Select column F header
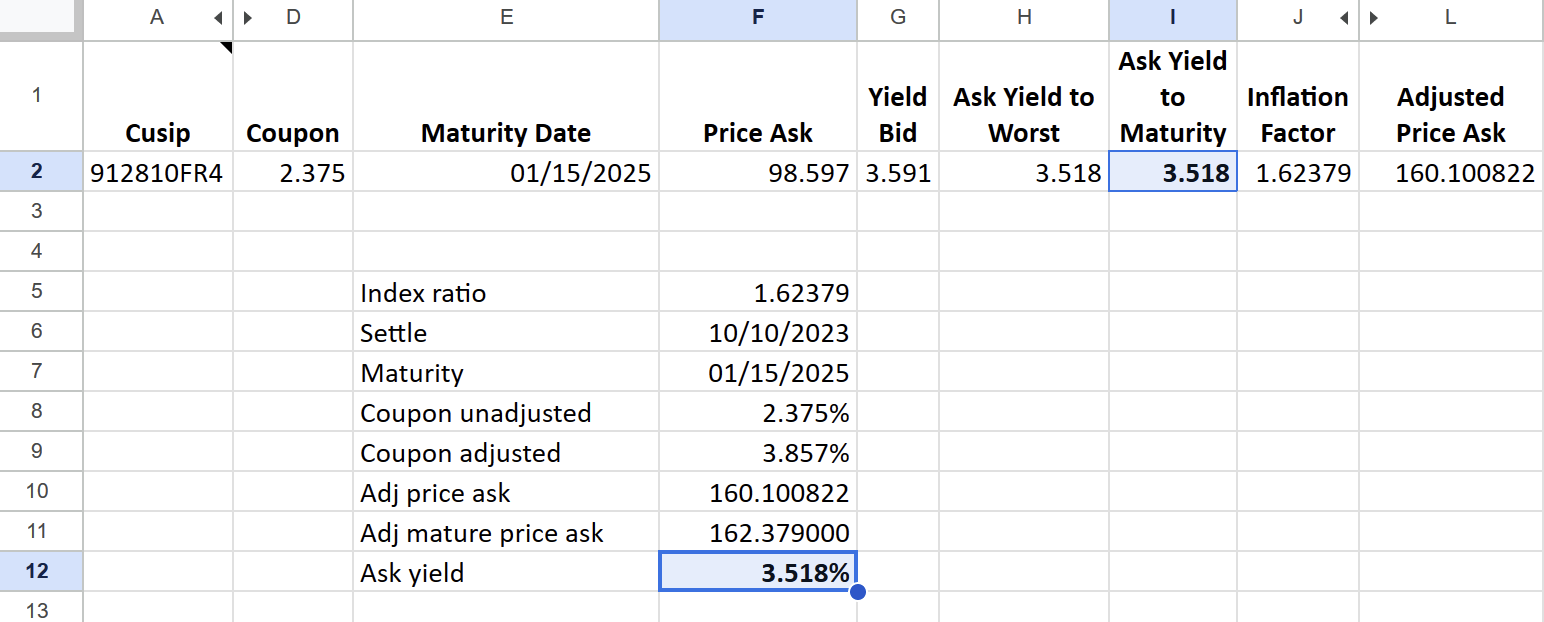Image resolution: width=1544 pixels, height=622 pixels. [757, 18]
